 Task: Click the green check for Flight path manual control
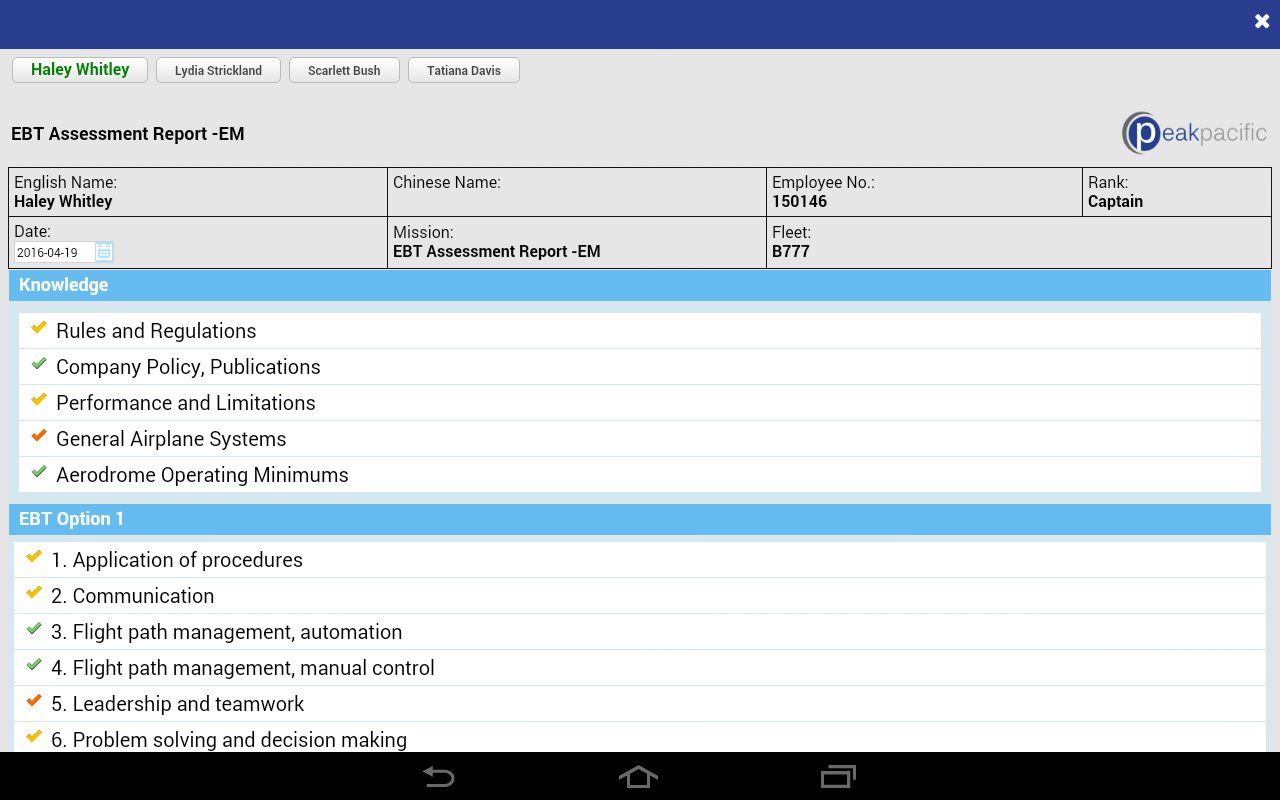(x=34, y=665)
